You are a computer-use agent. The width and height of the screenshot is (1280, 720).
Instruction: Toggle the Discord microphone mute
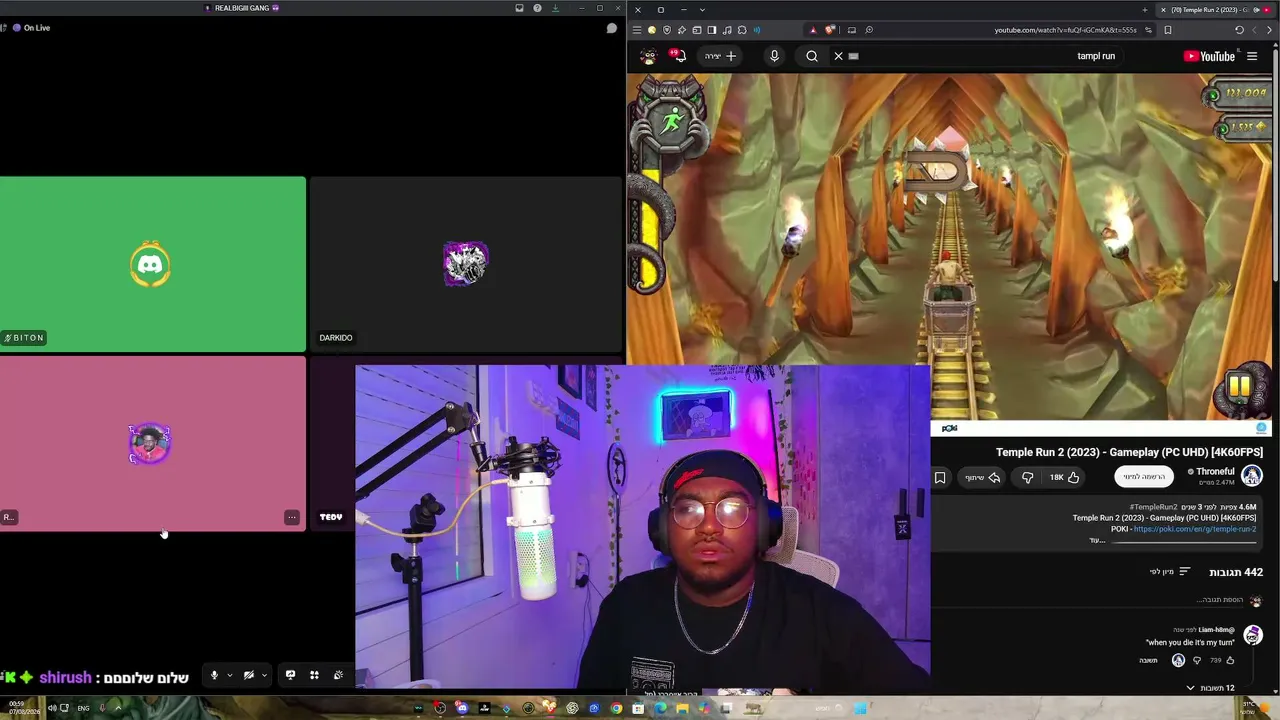(x=214, y=675)
